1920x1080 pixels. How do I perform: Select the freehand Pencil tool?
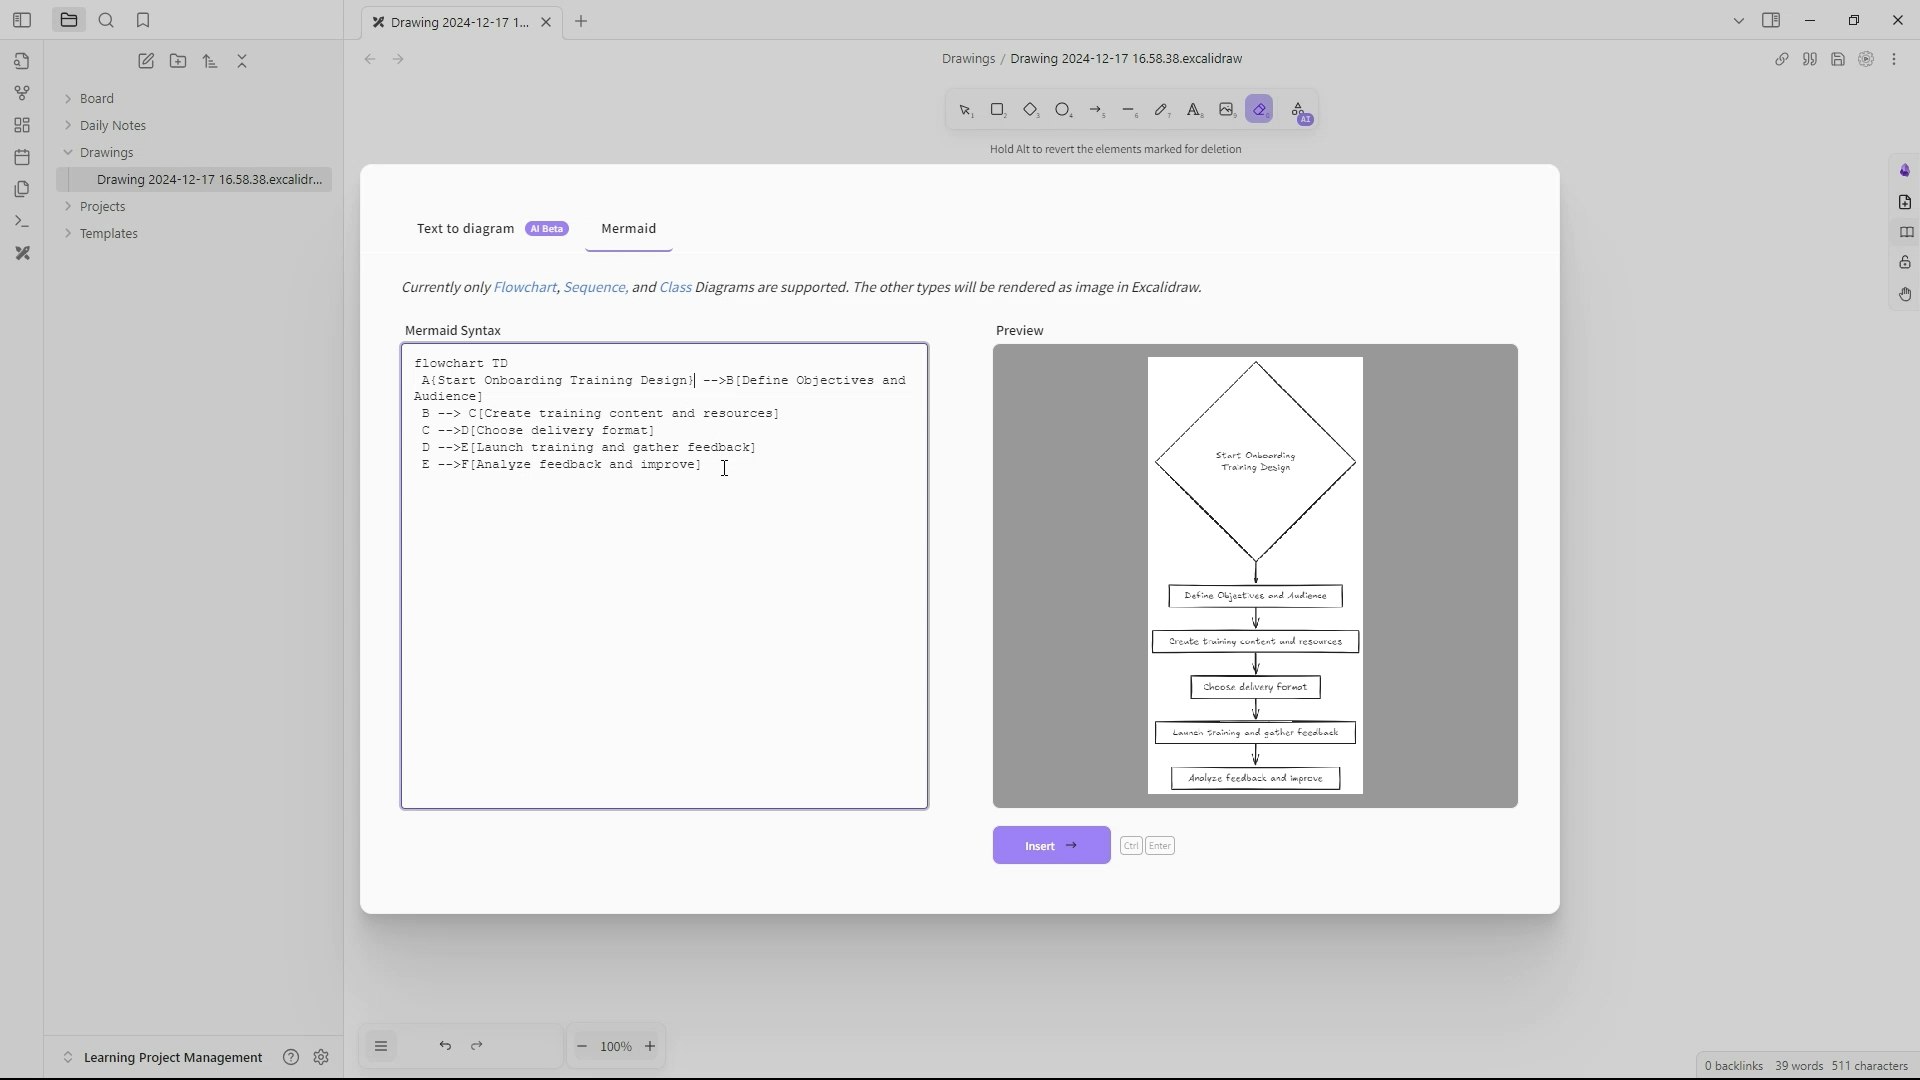pos(1161,110)
